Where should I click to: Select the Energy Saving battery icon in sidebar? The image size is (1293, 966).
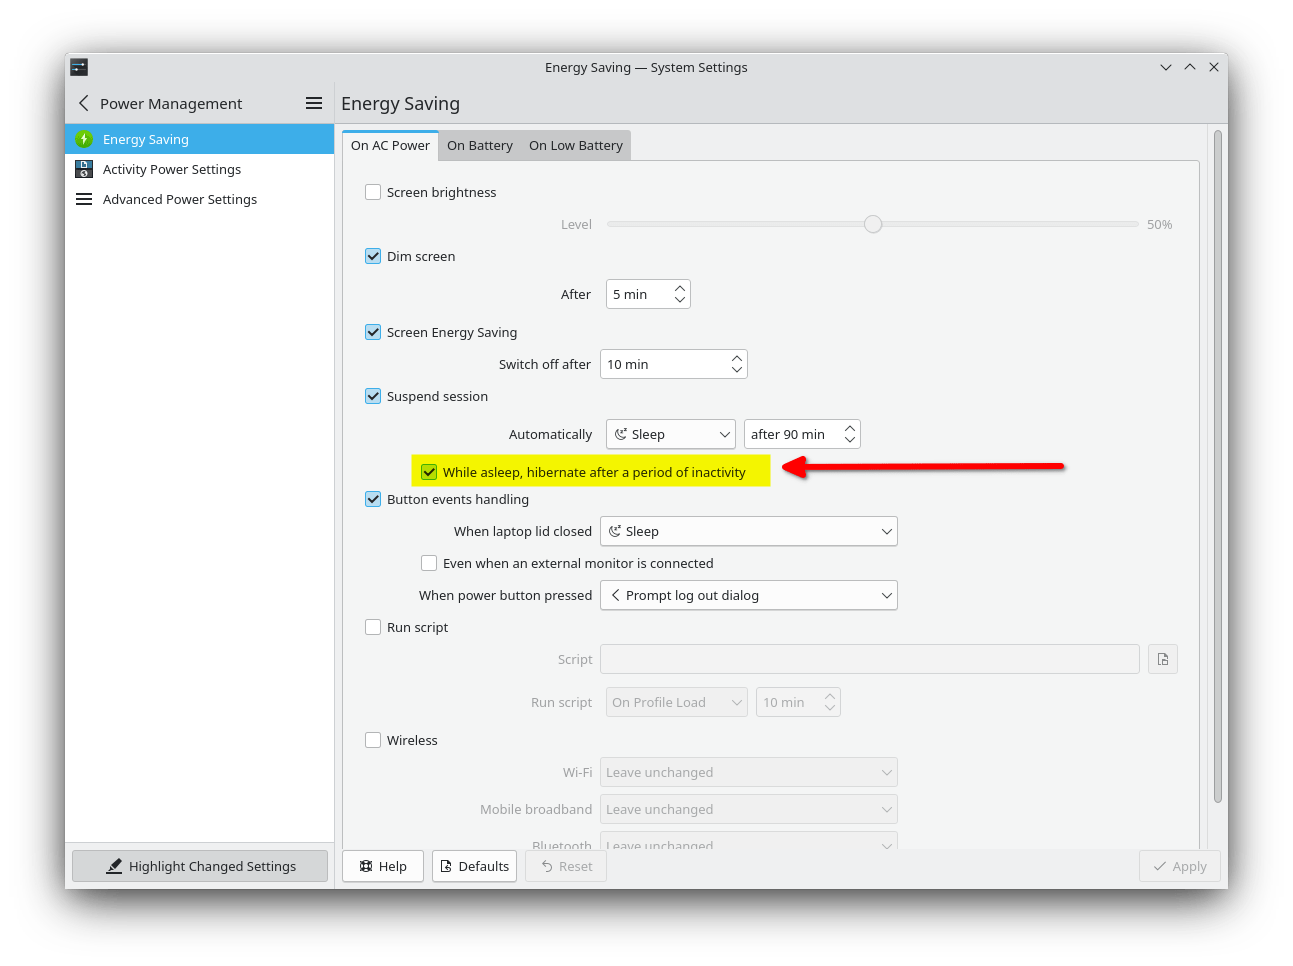(x=84, y=139)
